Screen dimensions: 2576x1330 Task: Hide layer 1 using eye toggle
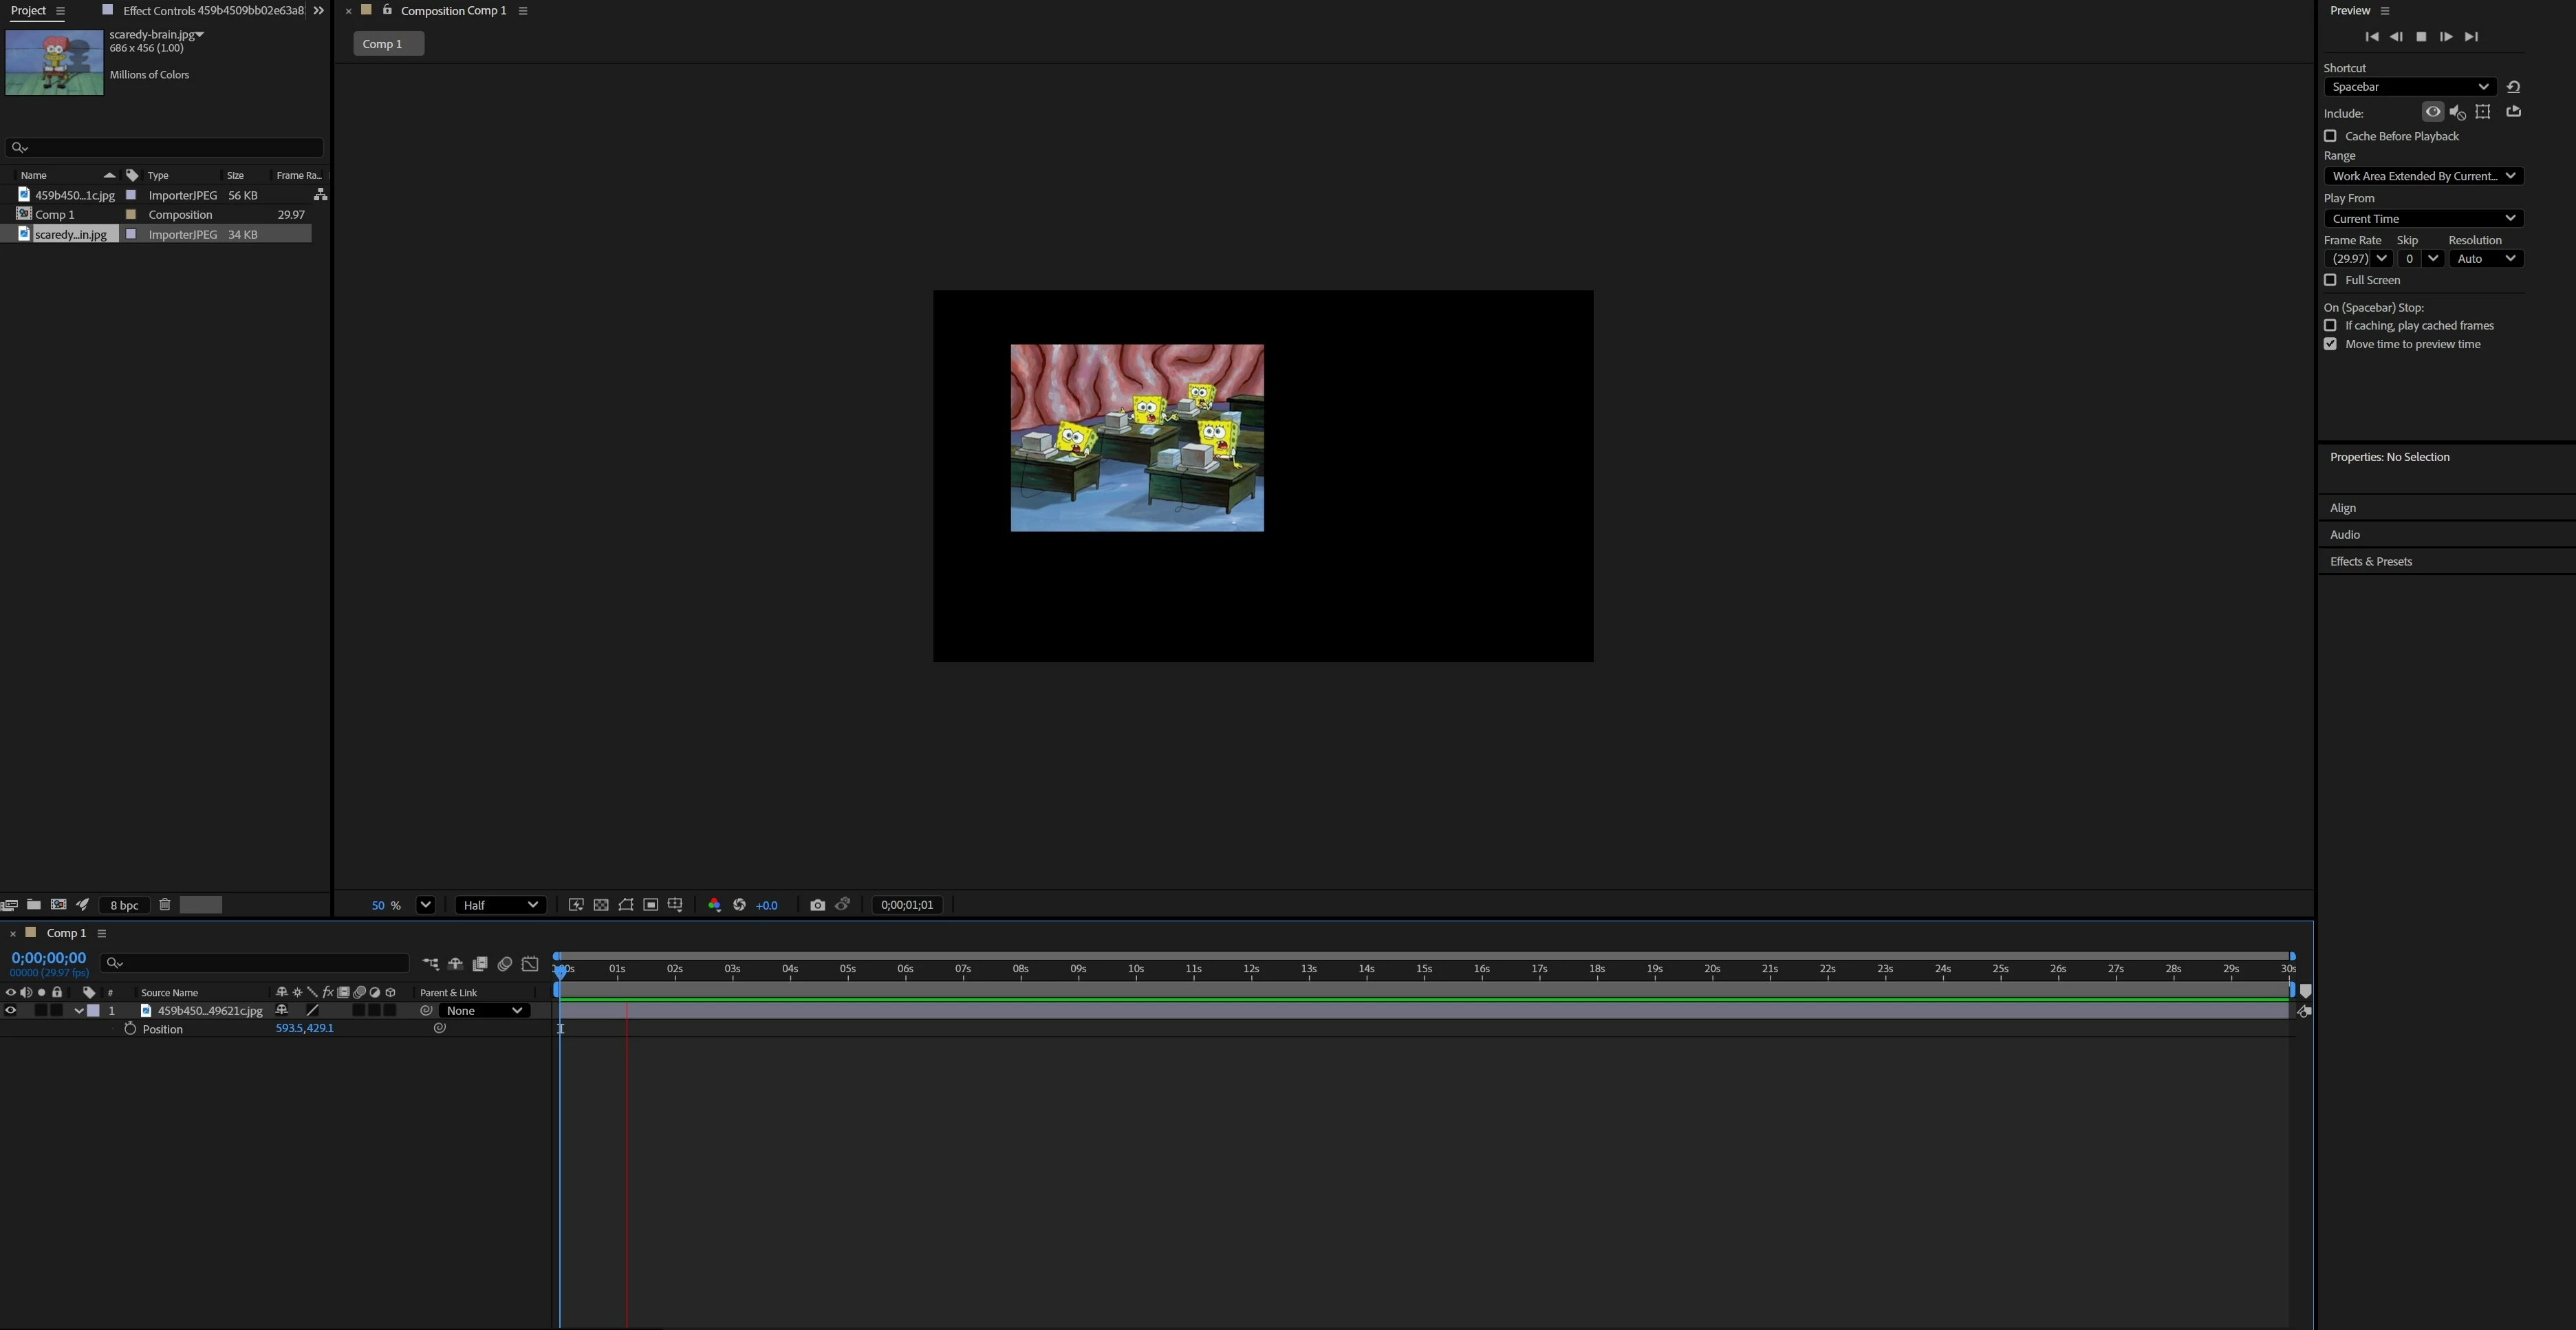click(x=11, y=1011)
